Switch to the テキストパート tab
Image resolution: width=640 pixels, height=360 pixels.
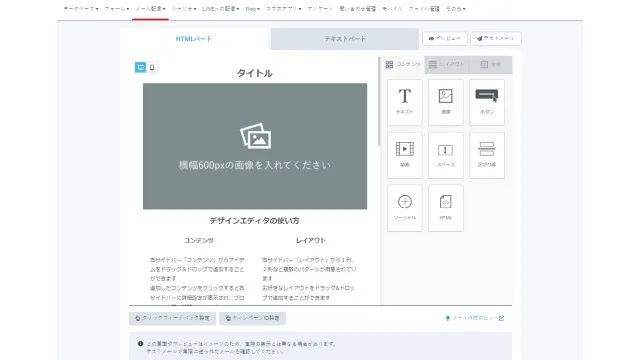pyautogui.click(x=344, y=39)
